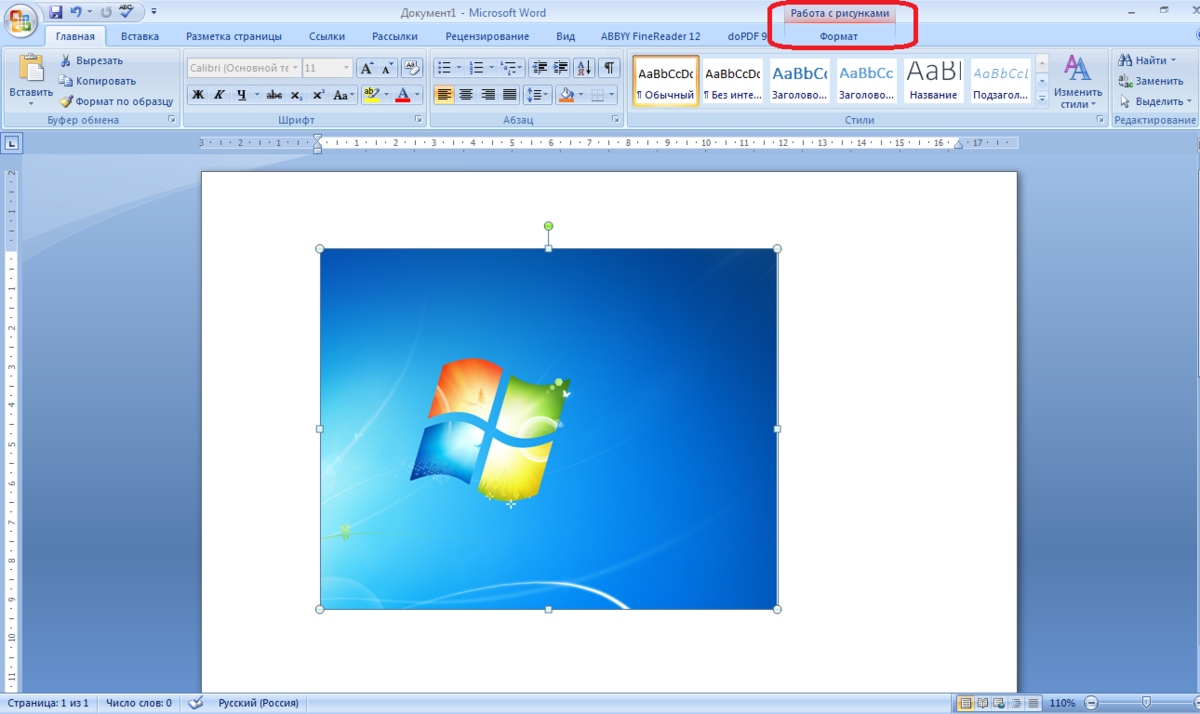The height and width of the screenshot is (714, 1200).
Task: Open the Office button menu
Action: coord(19,20)
